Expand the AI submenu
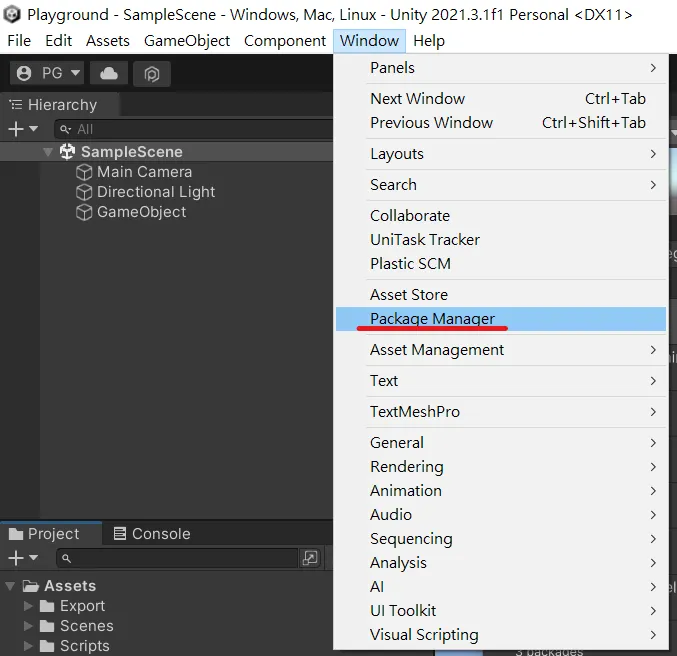Viewport: 677px width, 656px height. [501, 587]
